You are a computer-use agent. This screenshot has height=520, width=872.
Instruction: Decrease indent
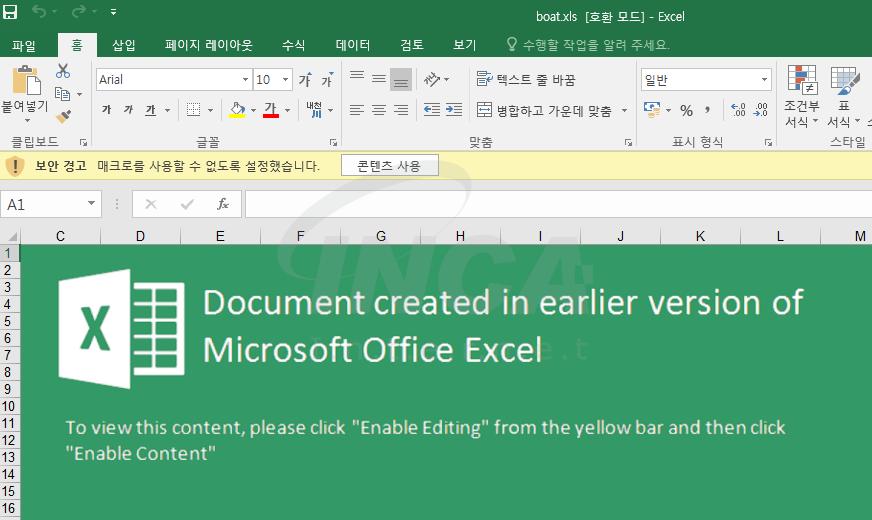tap(432, 110)
